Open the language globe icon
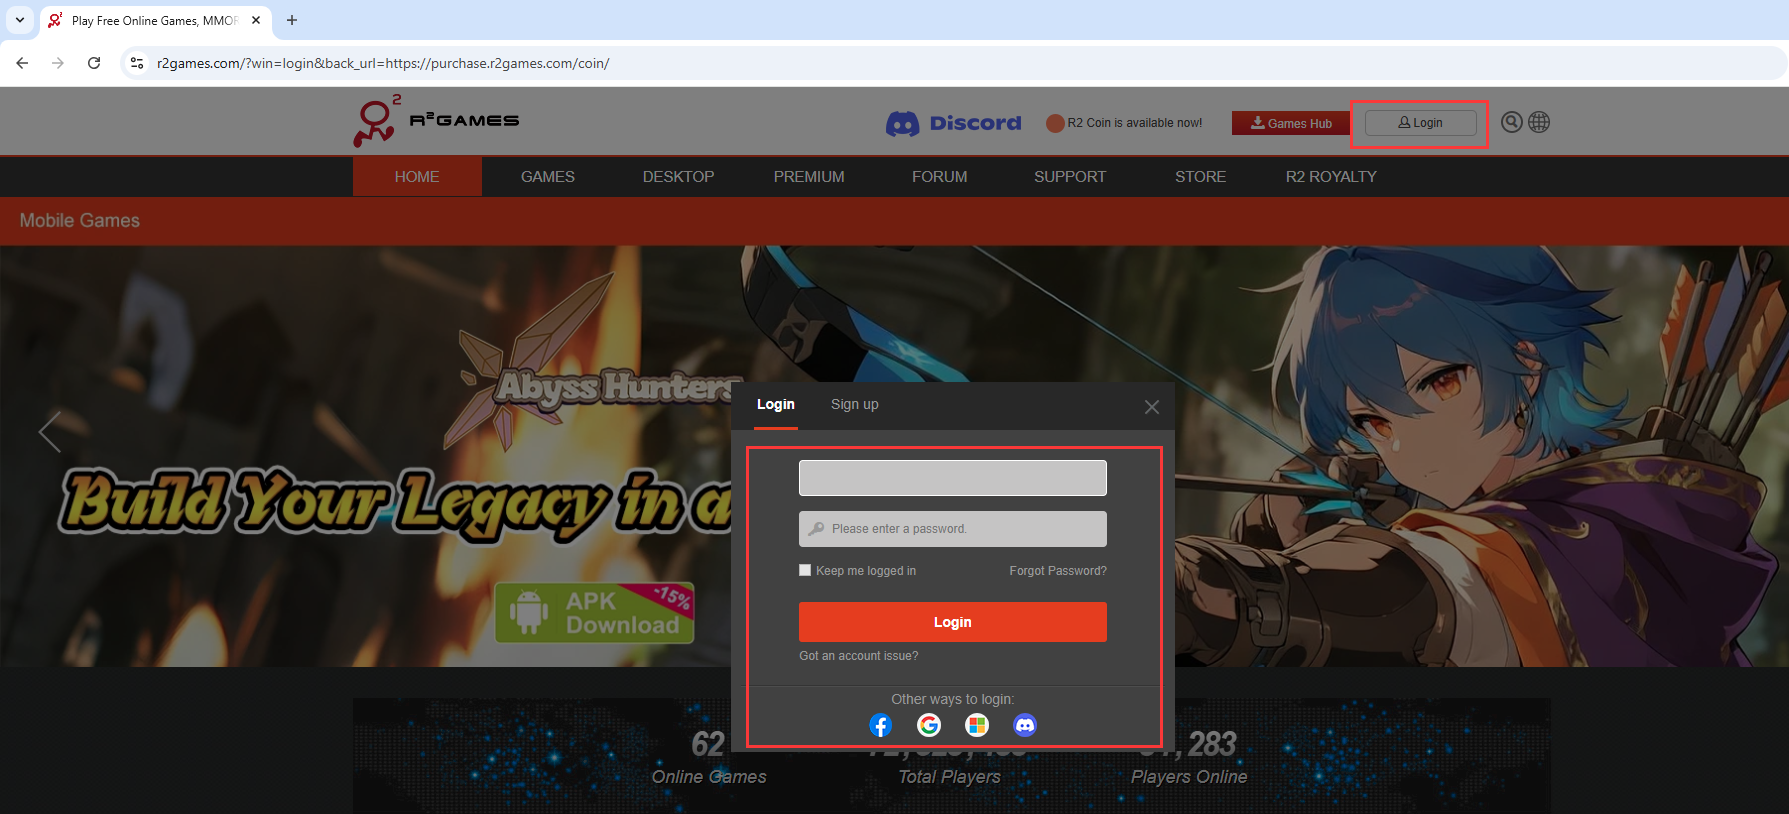 pos(1539,122)
